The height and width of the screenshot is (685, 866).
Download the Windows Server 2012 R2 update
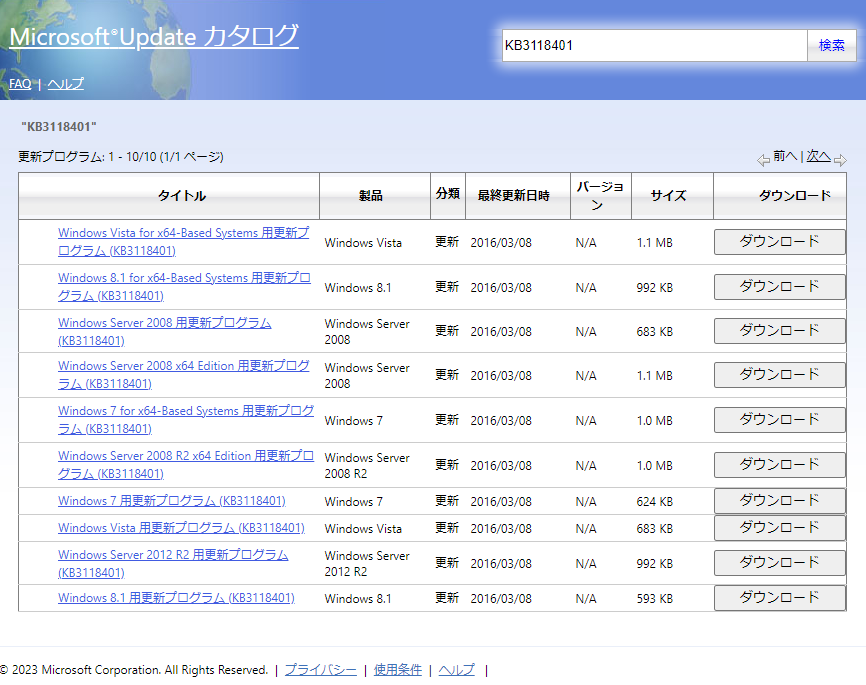779,563
